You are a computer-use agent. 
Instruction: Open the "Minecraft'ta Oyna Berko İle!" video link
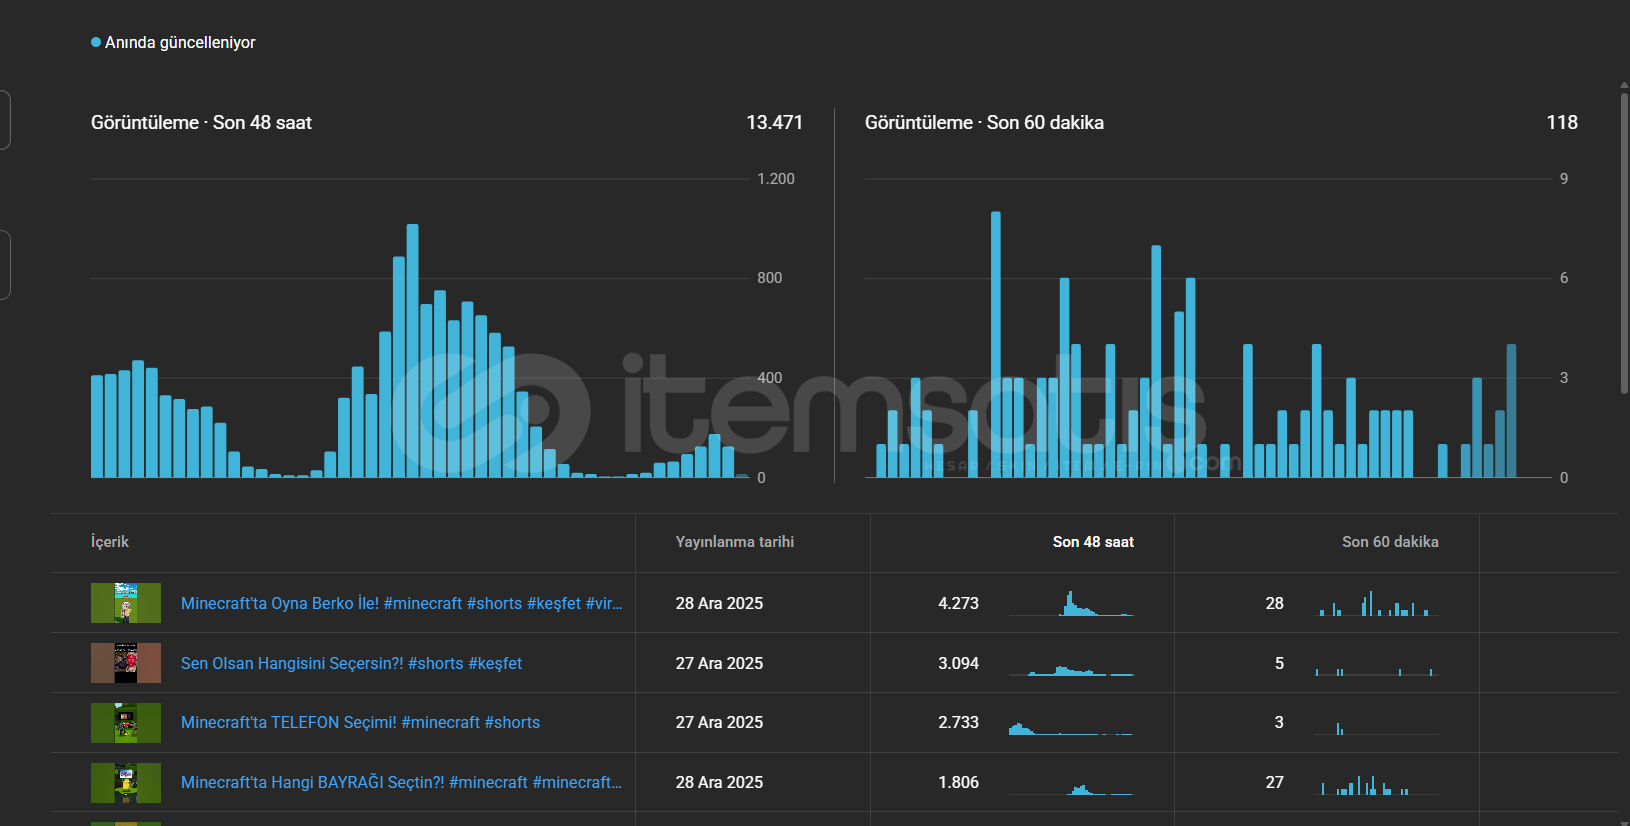coord(401,603)
